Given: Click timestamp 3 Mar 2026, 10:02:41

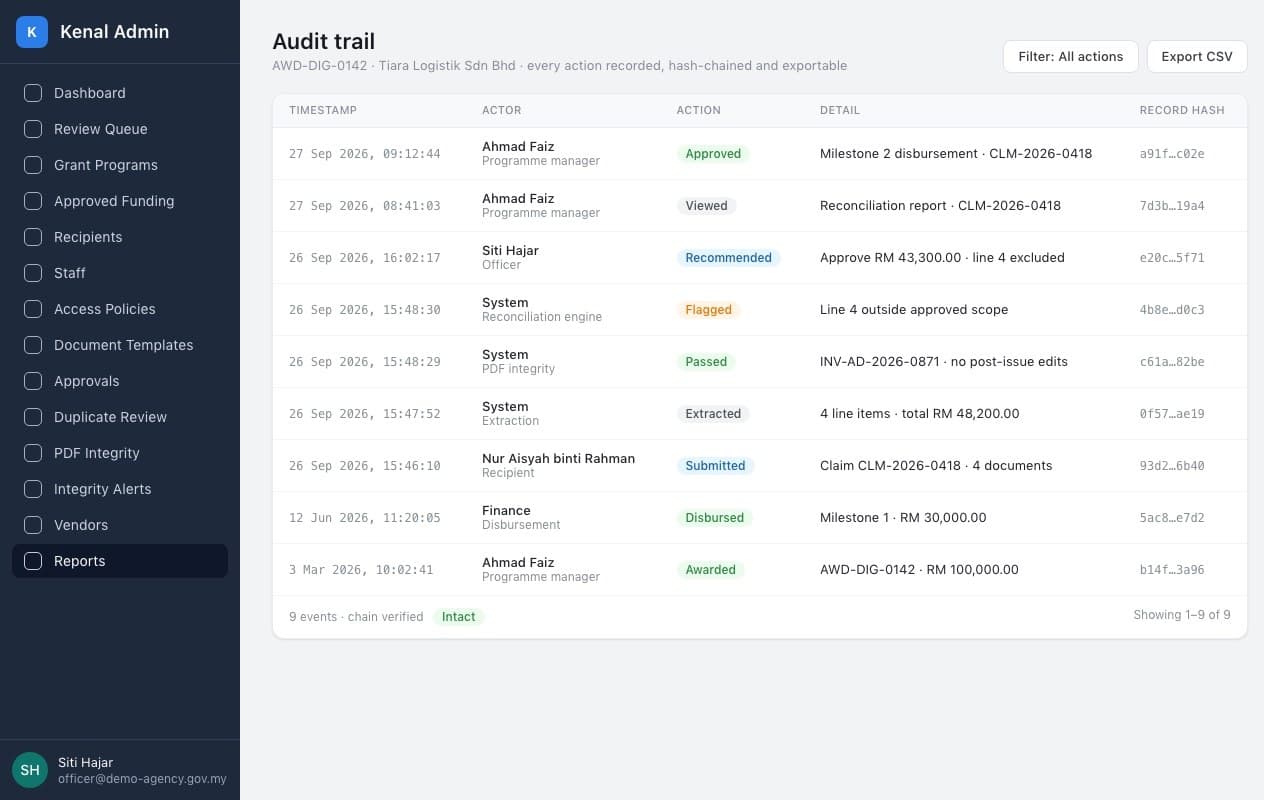Looking at the screenshot, I should click(361, 570).
